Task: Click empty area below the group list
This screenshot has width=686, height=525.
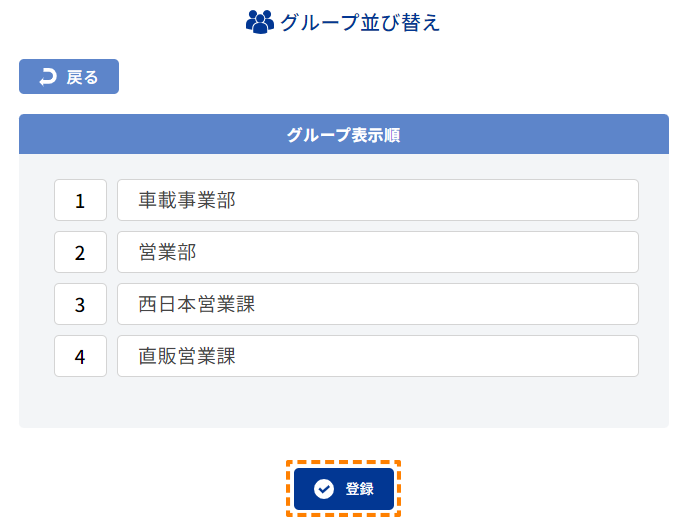Action: (344, 402)
